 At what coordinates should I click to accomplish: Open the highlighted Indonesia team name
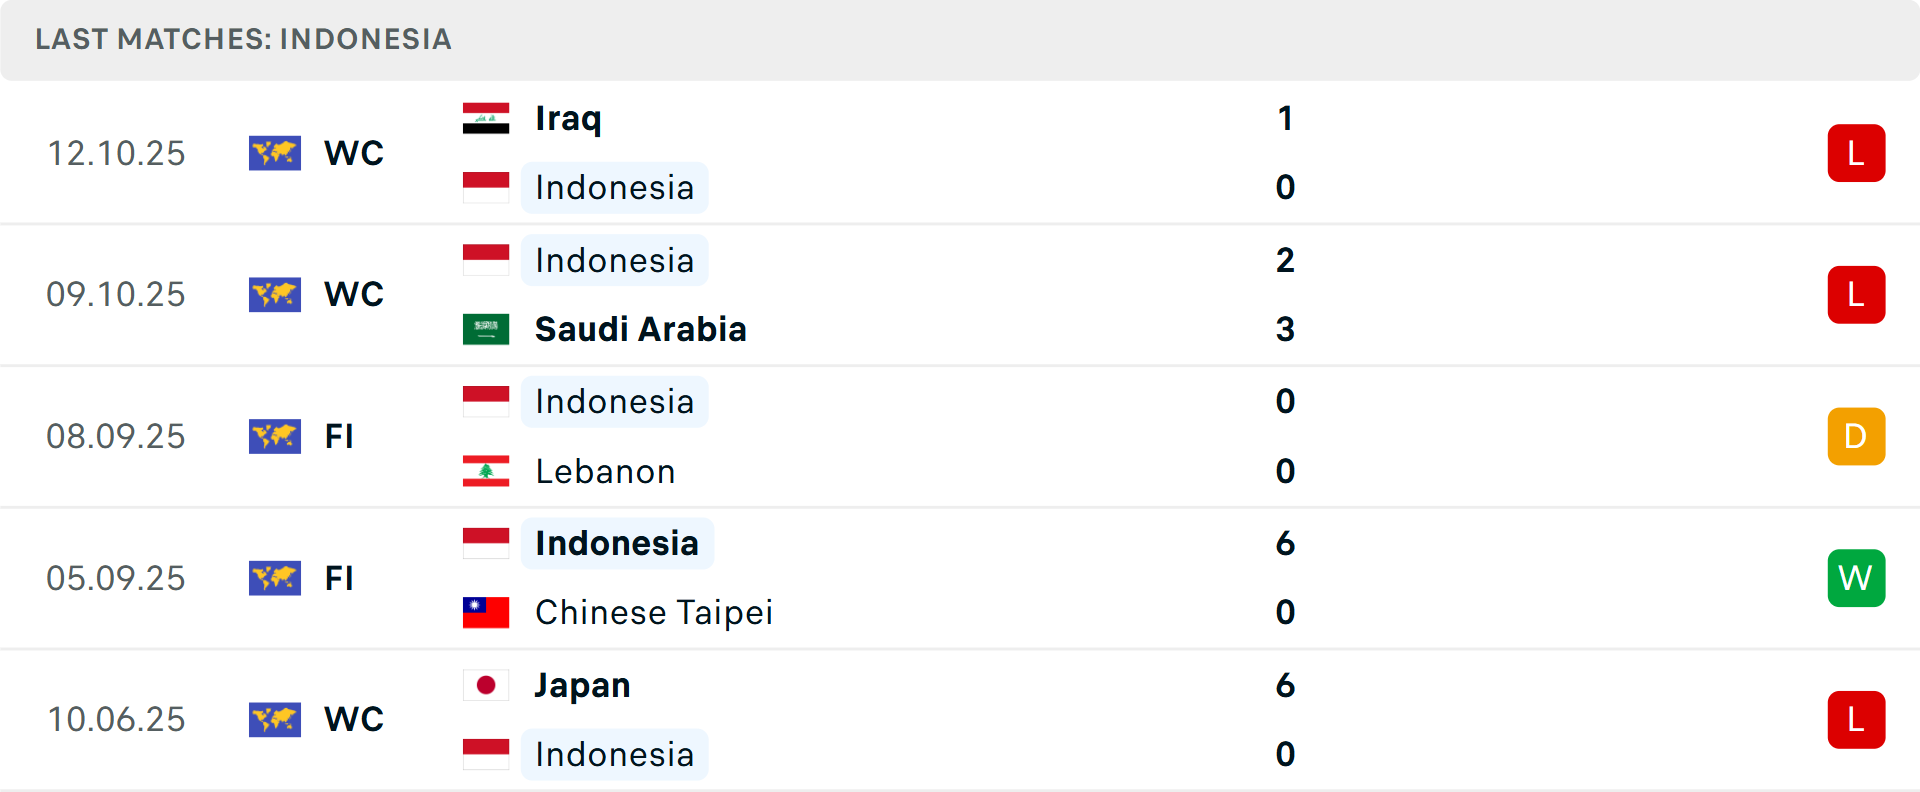tap(616, 543)
